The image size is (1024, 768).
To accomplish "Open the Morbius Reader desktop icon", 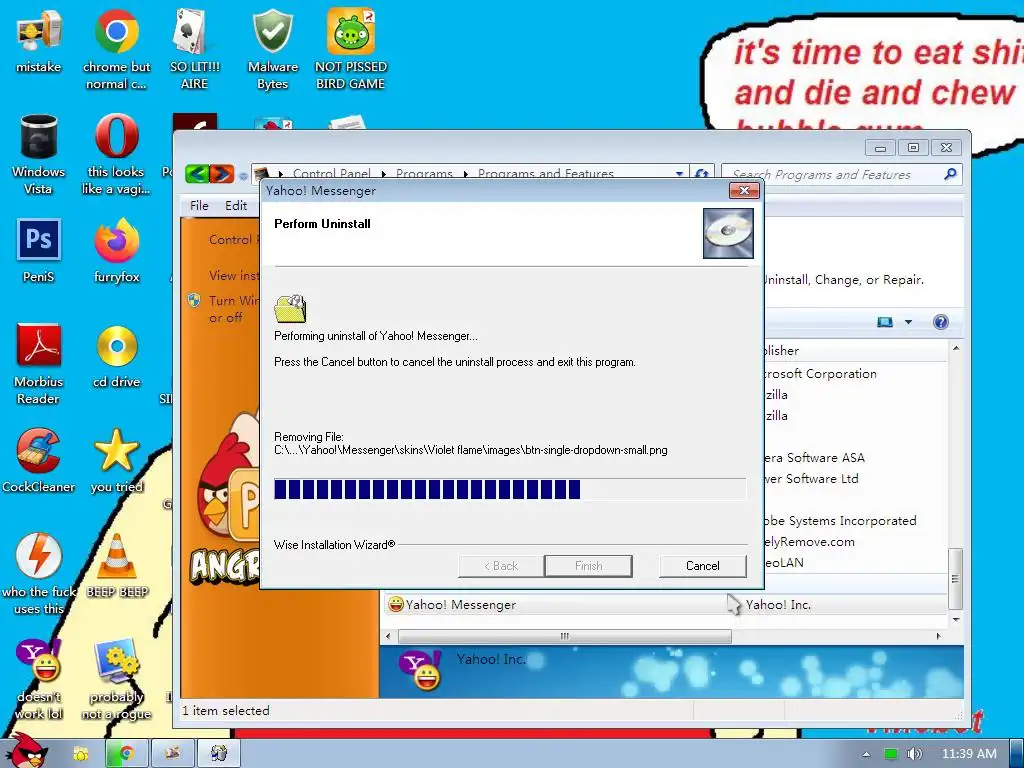I will [38, 364].
